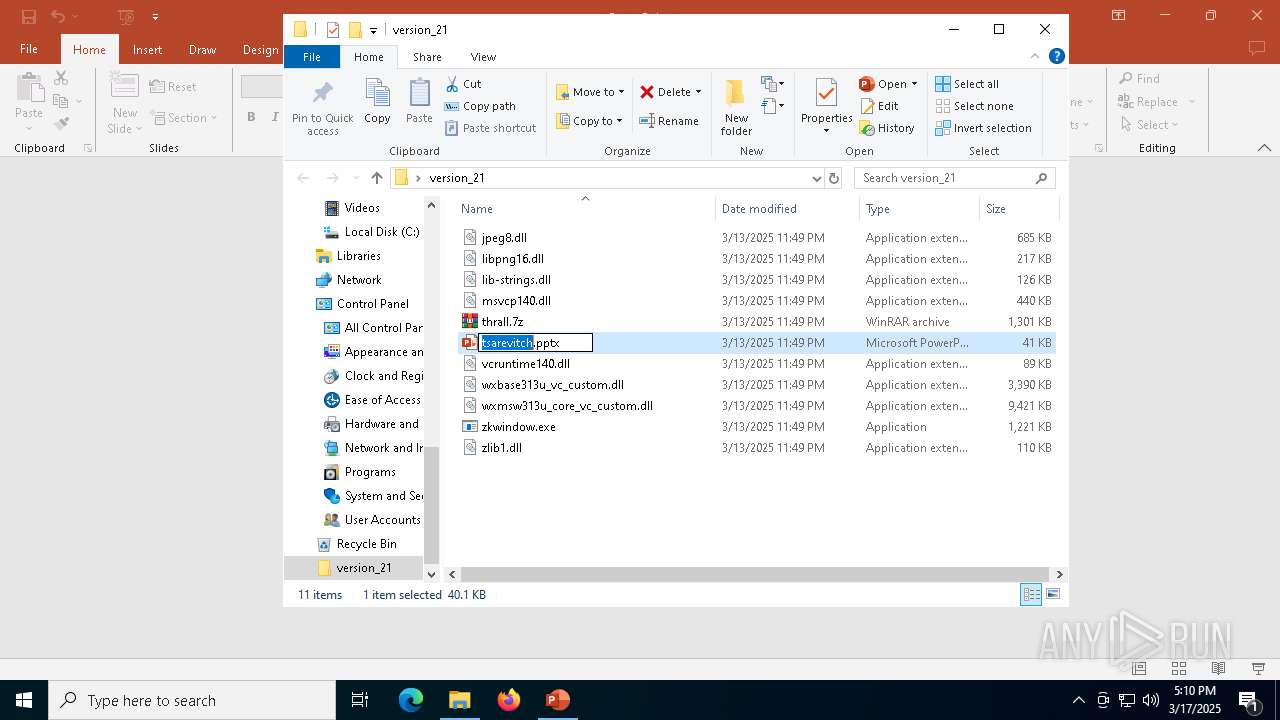Click Pin to Quick access icon

[322, 107]
